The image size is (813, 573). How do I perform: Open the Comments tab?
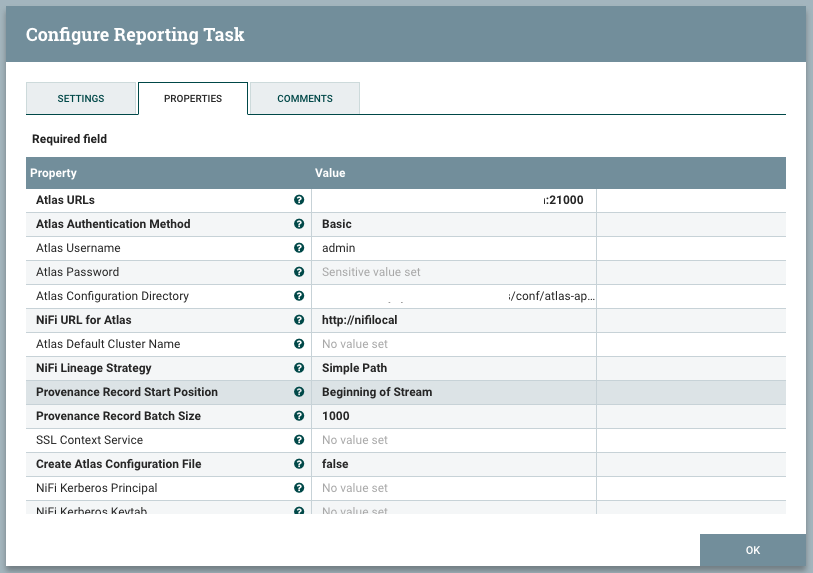coord(305,99)
